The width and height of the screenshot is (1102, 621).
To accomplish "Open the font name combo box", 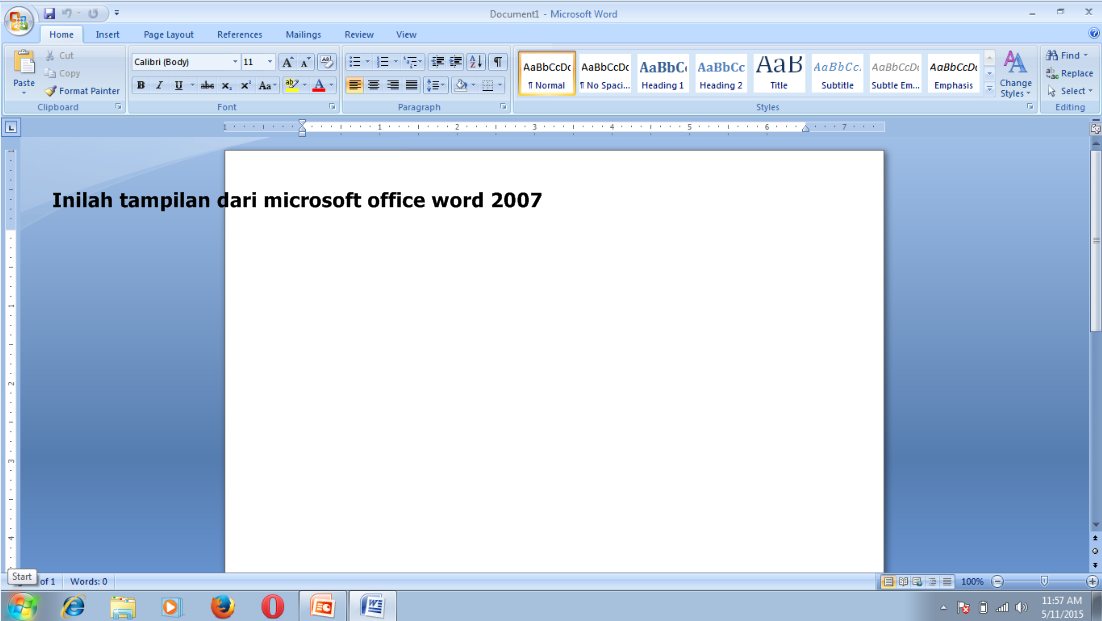I will click(x=186, y=62).
